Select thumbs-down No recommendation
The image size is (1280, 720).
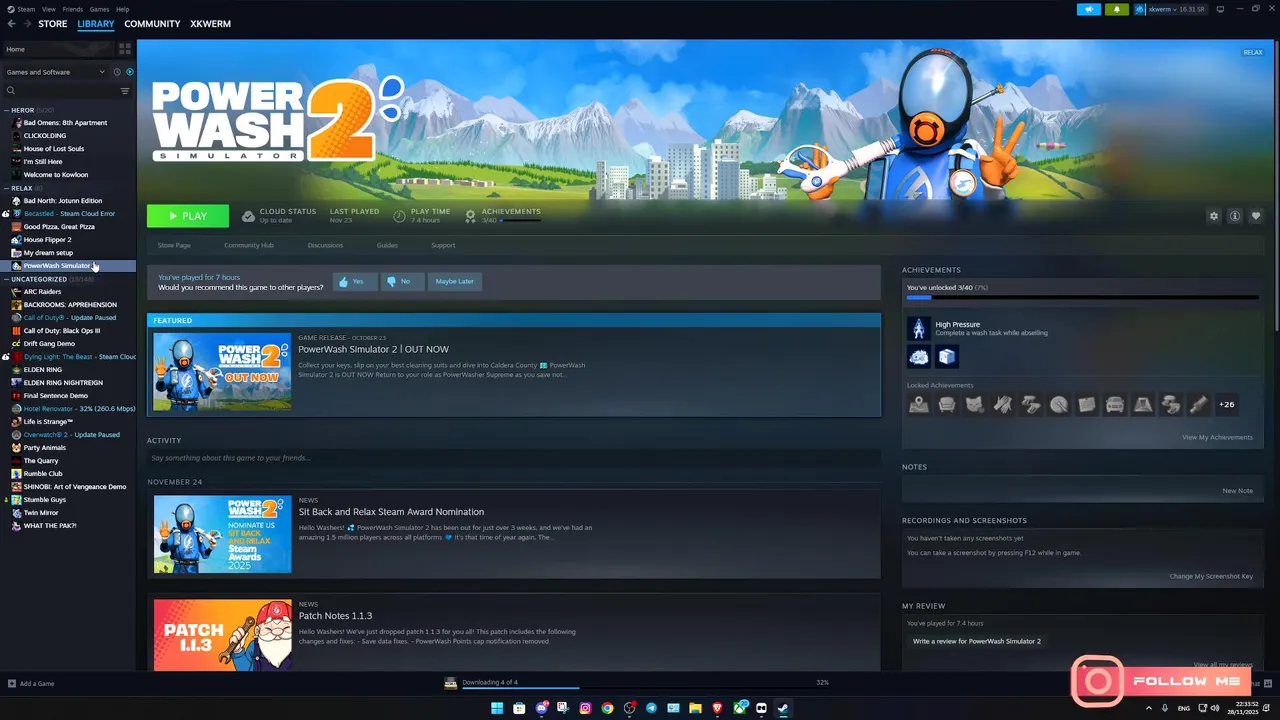coord(402,282)
